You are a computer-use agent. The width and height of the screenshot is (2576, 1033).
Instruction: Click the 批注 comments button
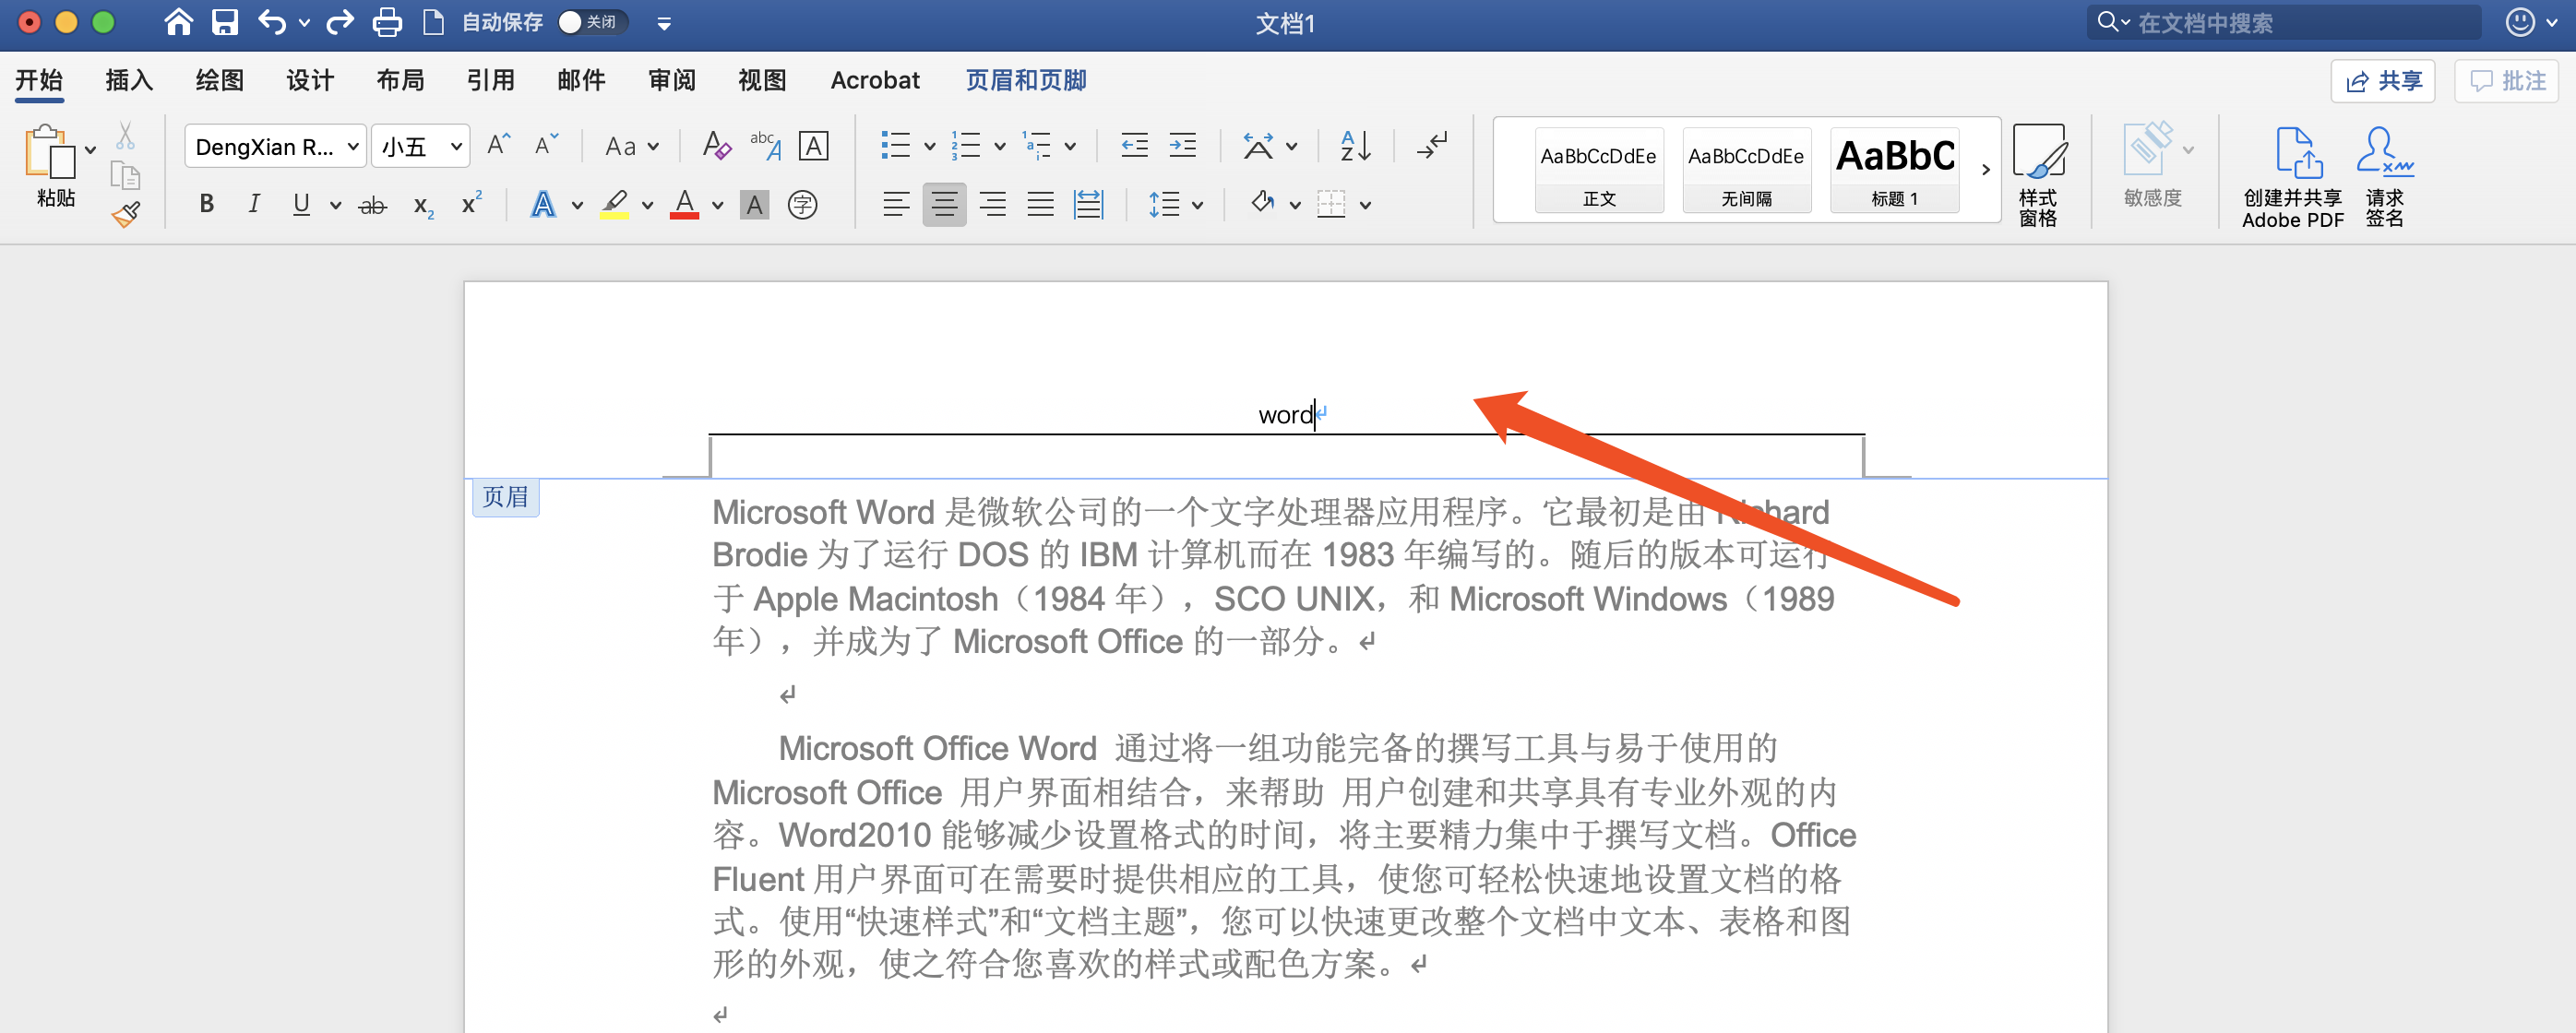2507,81
